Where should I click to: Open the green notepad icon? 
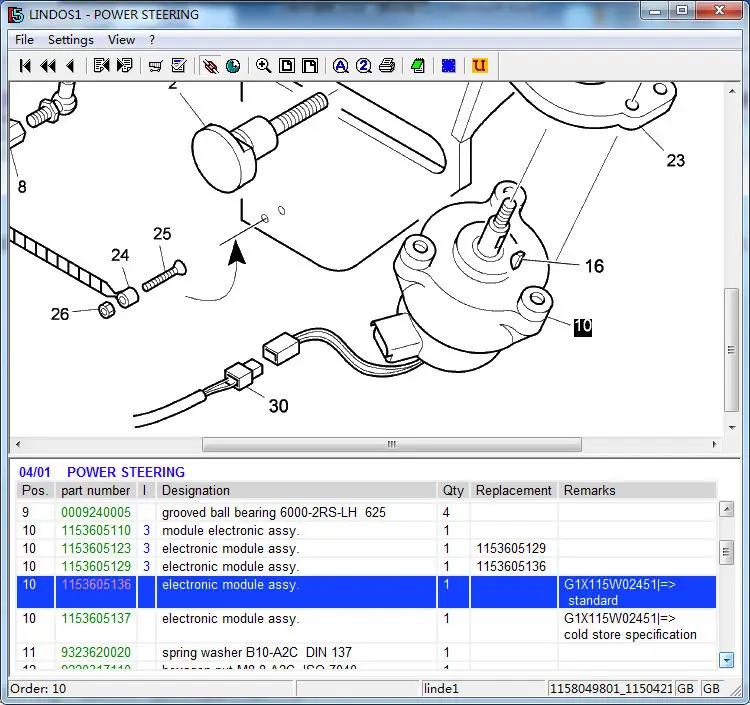pyautogui.click(x=418, y=66)
